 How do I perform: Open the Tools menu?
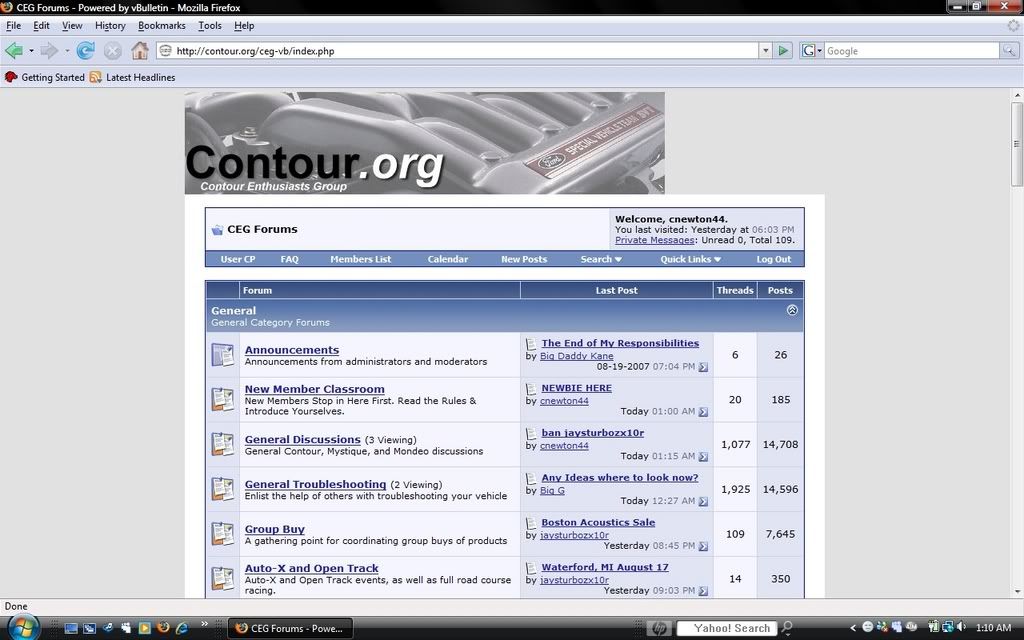tap(210, 25)
